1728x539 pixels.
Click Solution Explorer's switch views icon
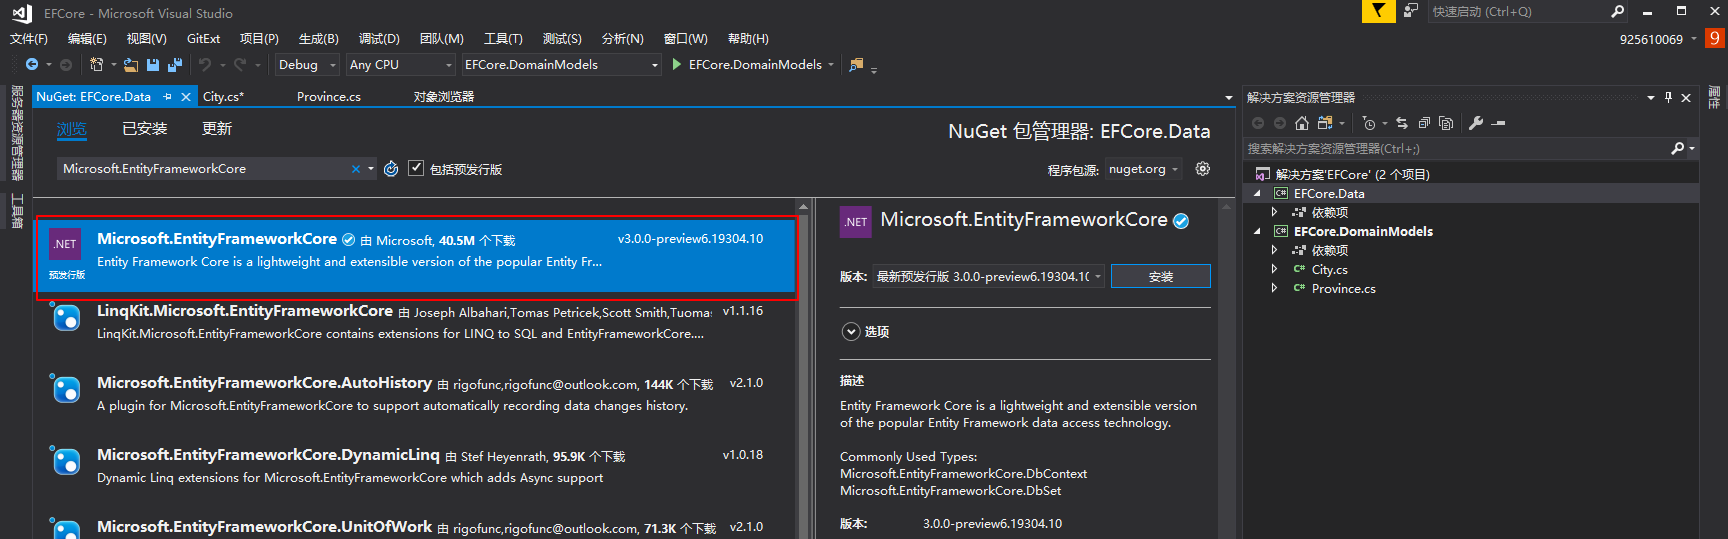click(x=1325, y=123)
